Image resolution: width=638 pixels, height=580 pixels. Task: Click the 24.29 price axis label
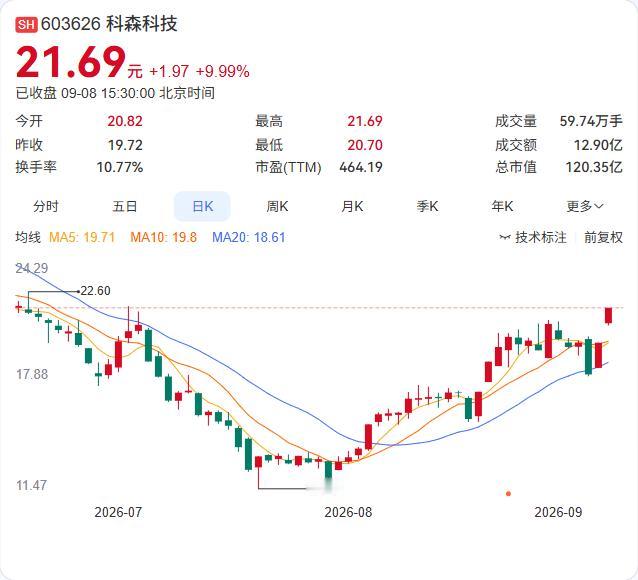(32, 268)
